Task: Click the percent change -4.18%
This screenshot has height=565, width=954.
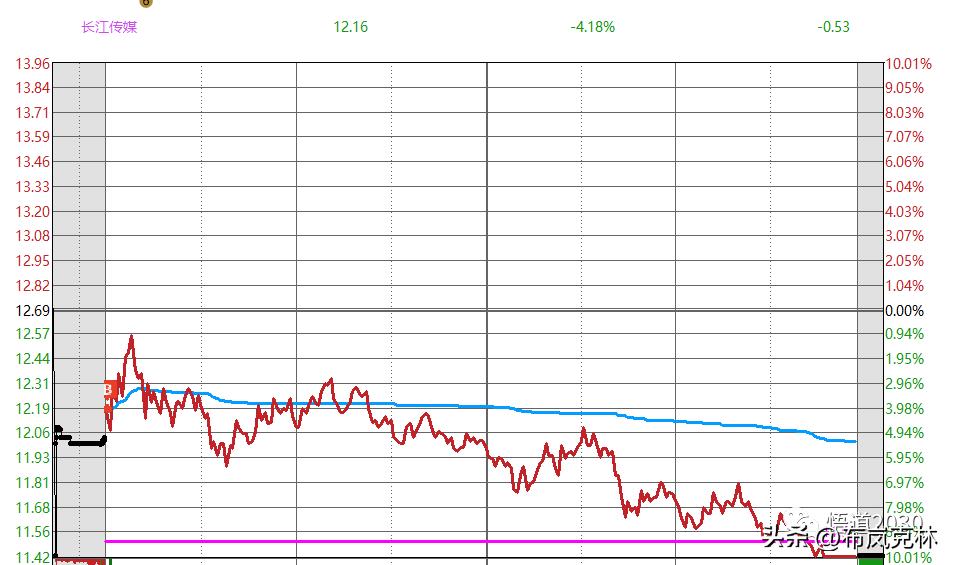Action: 593,27
